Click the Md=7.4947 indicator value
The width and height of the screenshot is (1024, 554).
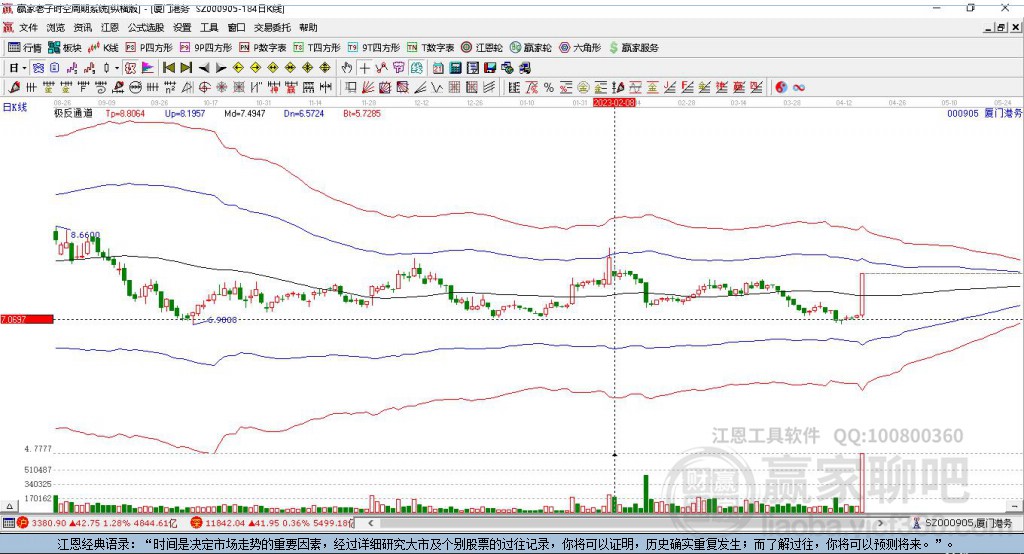point(245,113)
